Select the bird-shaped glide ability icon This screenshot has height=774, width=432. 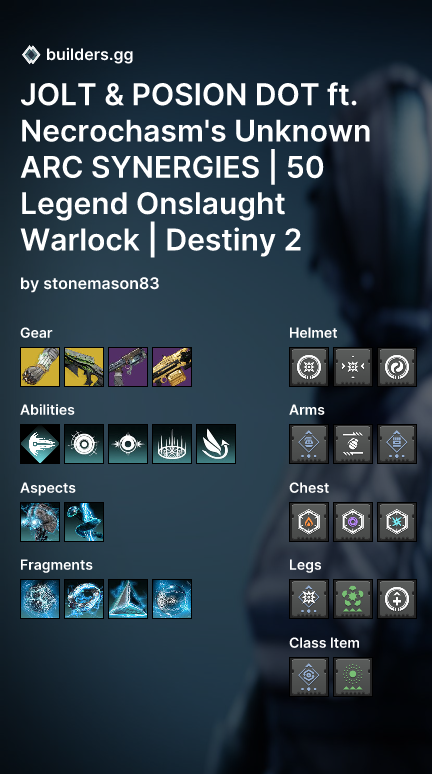(x=216, y=444)
